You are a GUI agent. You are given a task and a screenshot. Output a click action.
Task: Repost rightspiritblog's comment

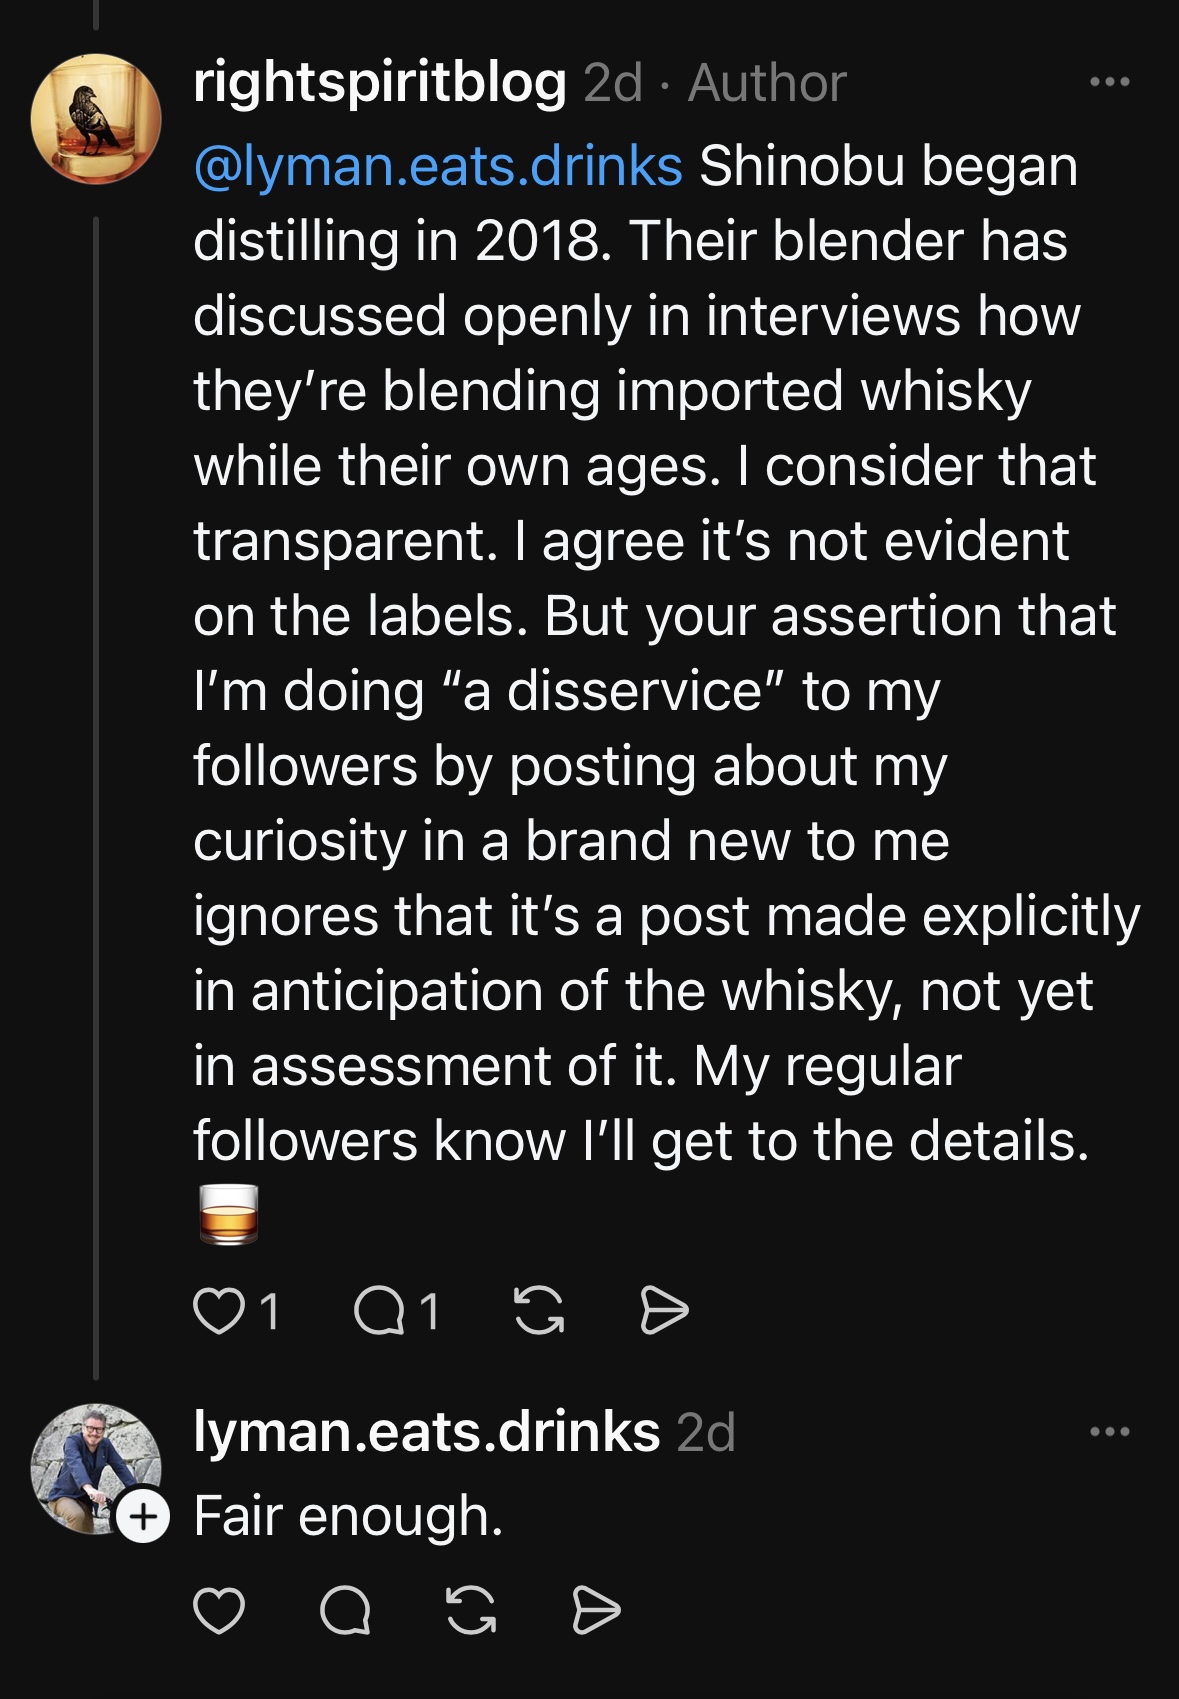click(x=538, y=1311)
